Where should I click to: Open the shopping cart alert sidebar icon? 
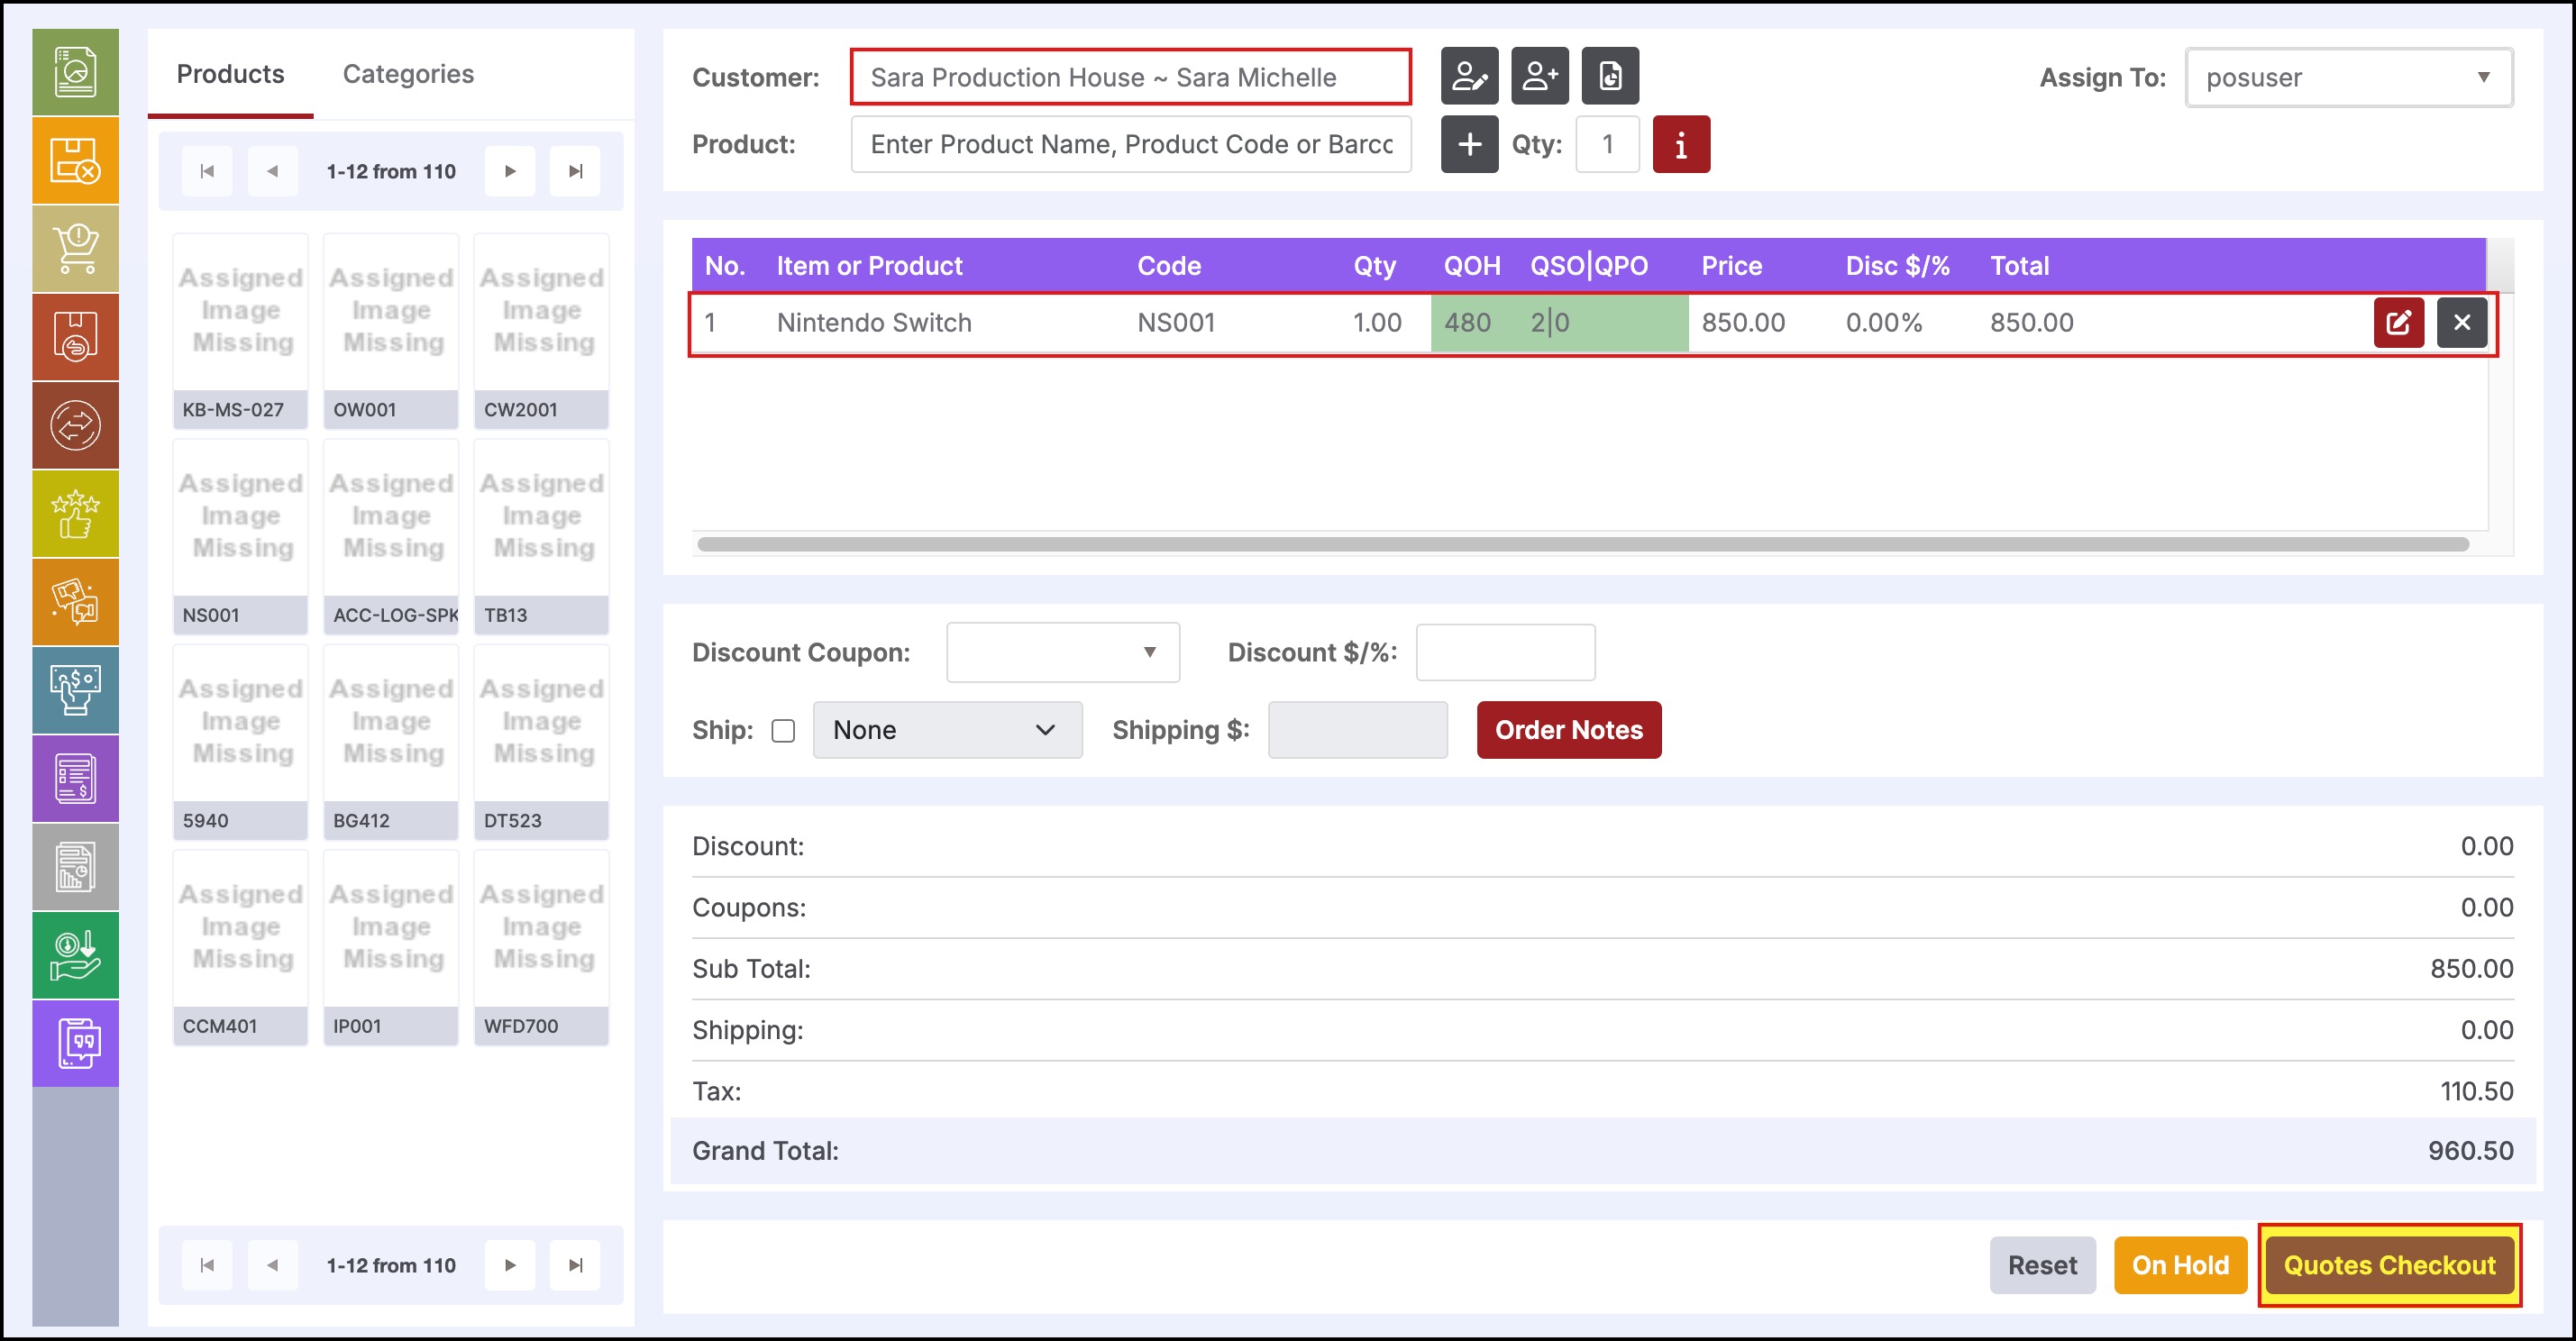(75, 249)
